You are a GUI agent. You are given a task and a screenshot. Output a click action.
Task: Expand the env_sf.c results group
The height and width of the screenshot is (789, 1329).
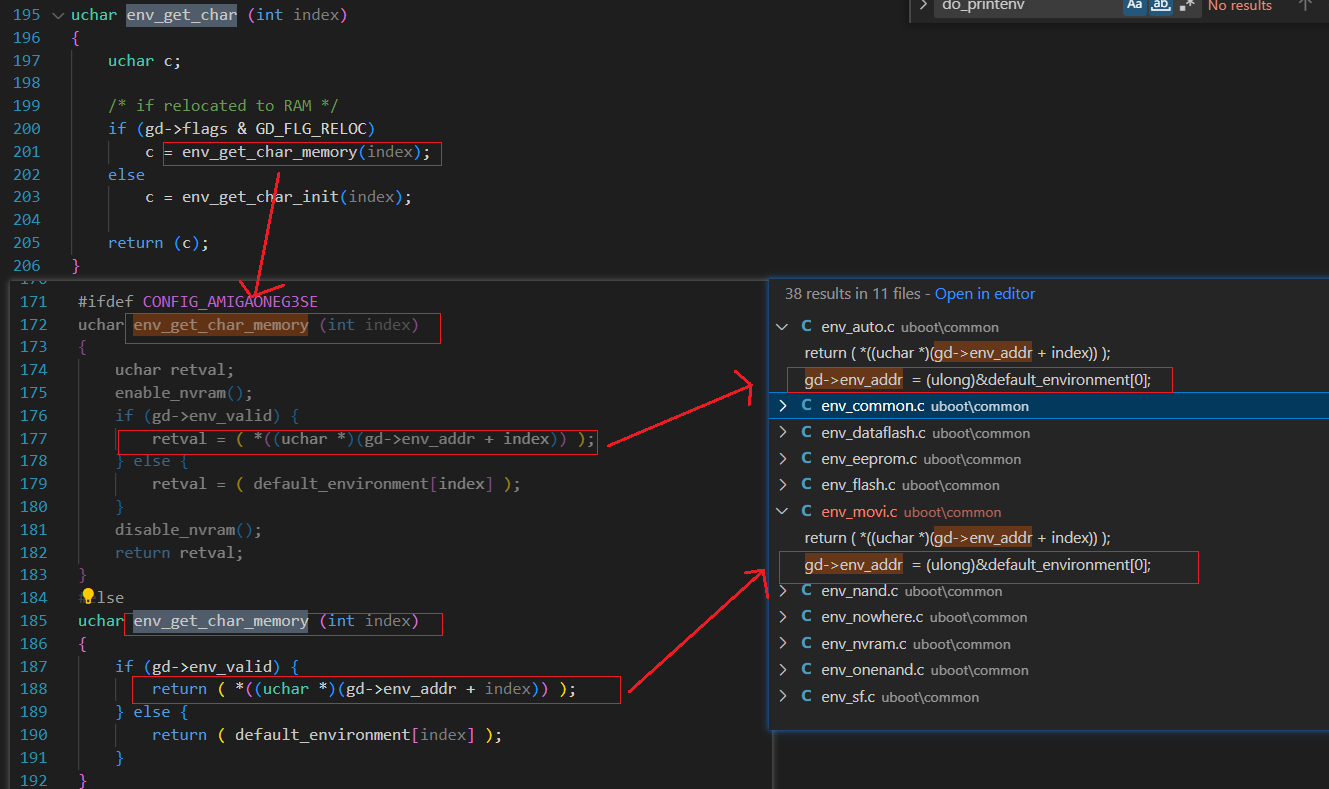[782, 697]
